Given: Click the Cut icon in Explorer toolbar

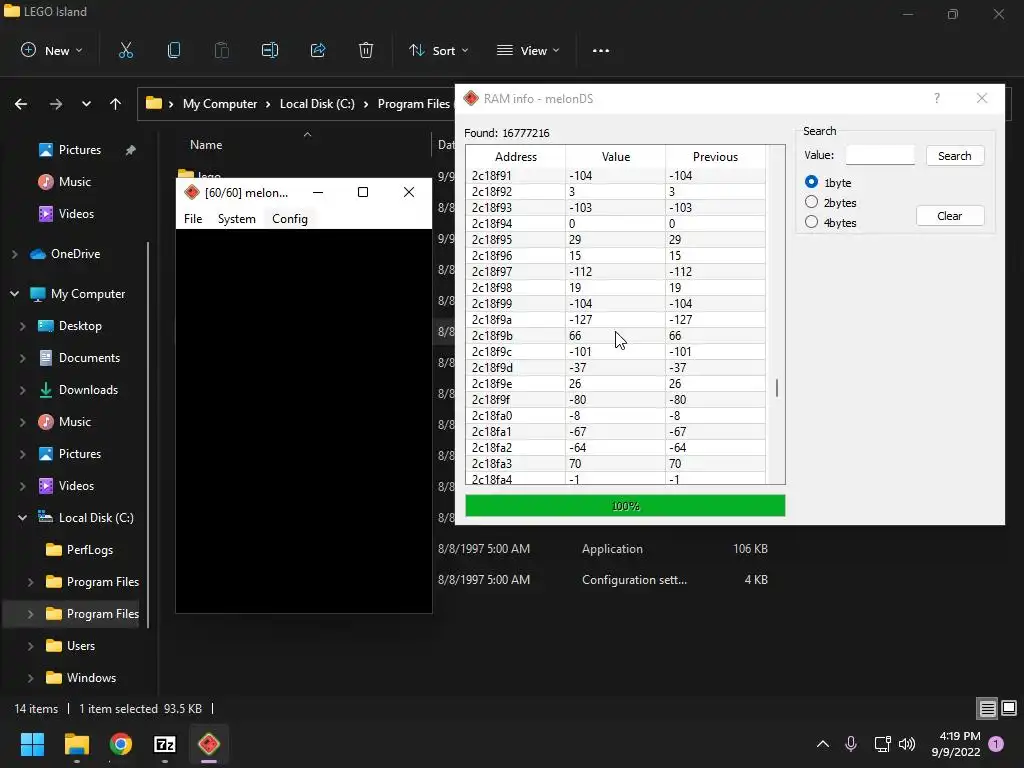Looking at the screenshot, I should (125, 50).
